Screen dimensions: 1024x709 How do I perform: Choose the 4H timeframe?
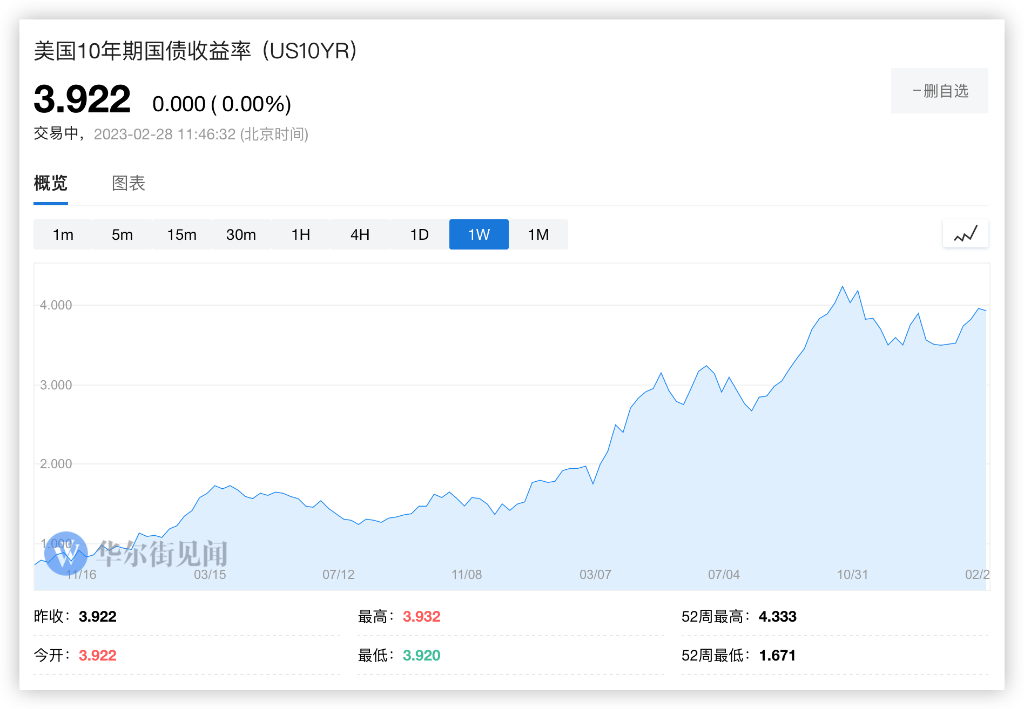pos(360,234)
